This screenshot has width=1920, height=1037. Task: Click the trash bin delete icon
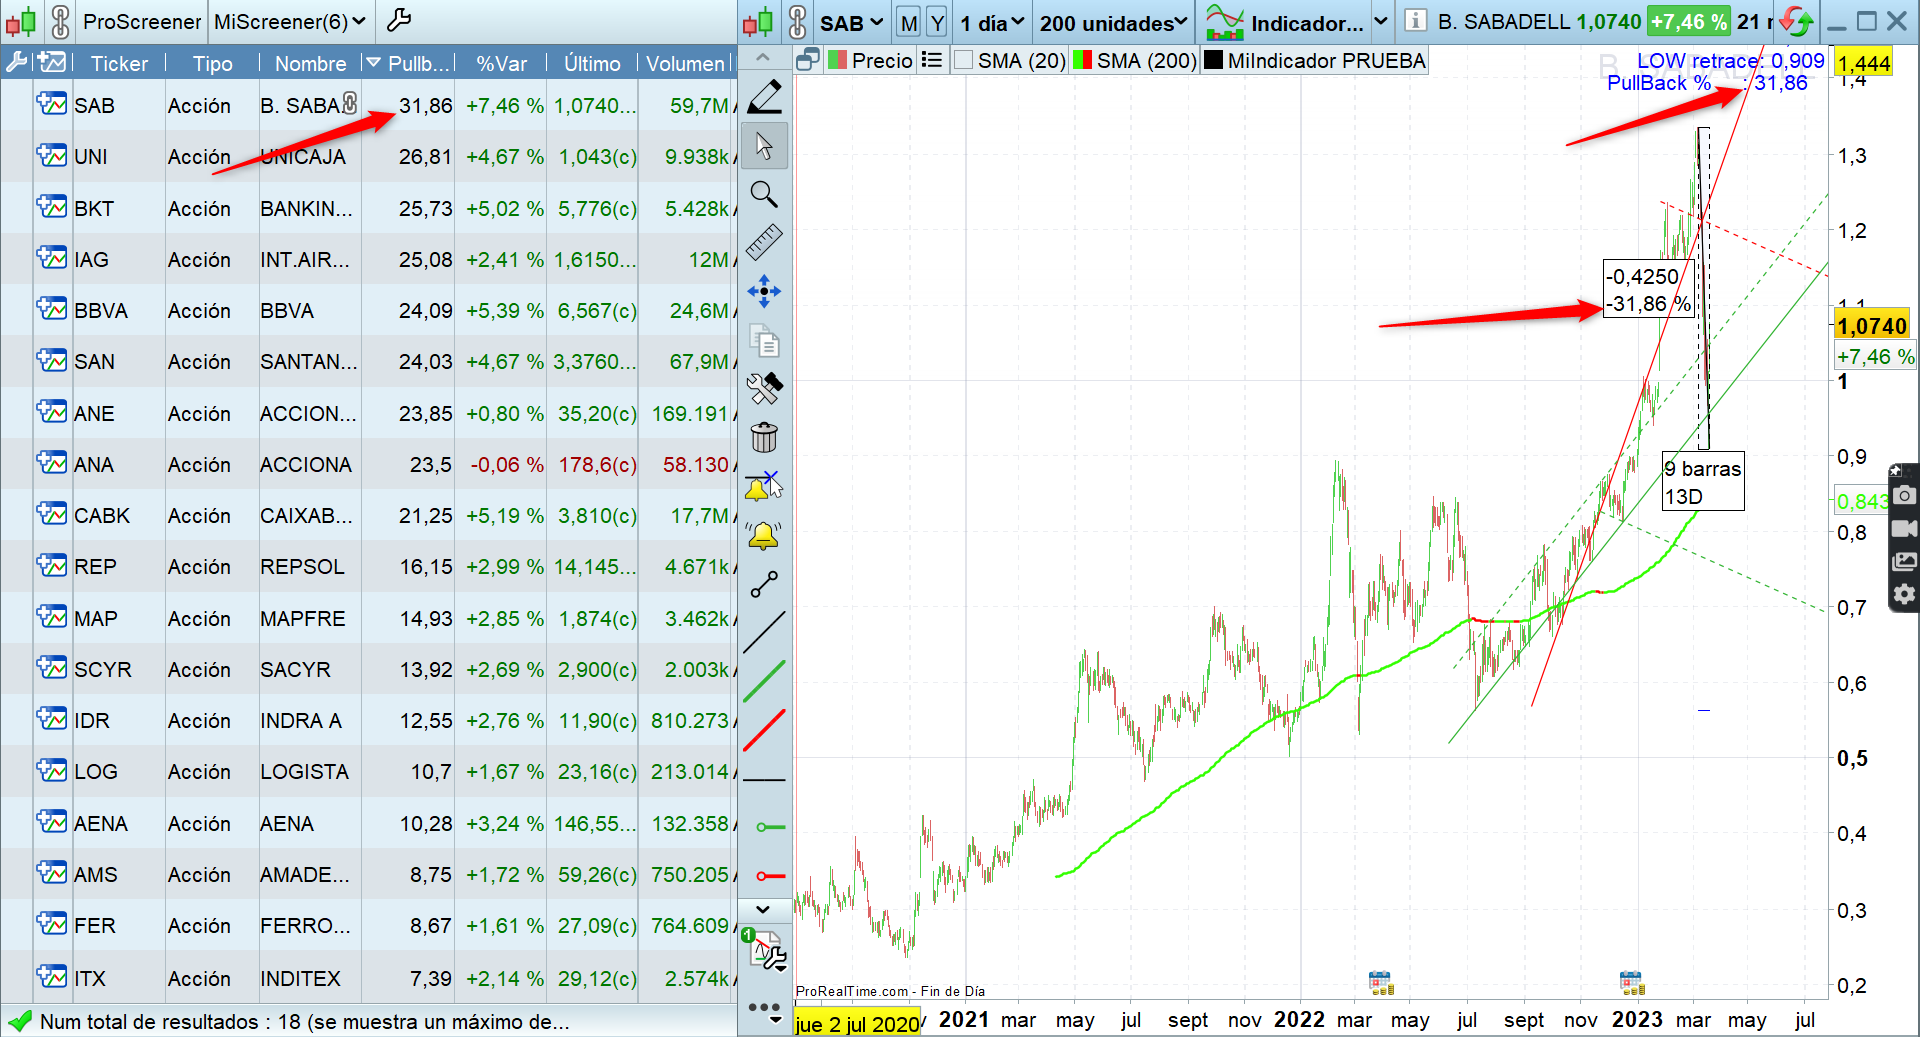click(x=765, y=437)
